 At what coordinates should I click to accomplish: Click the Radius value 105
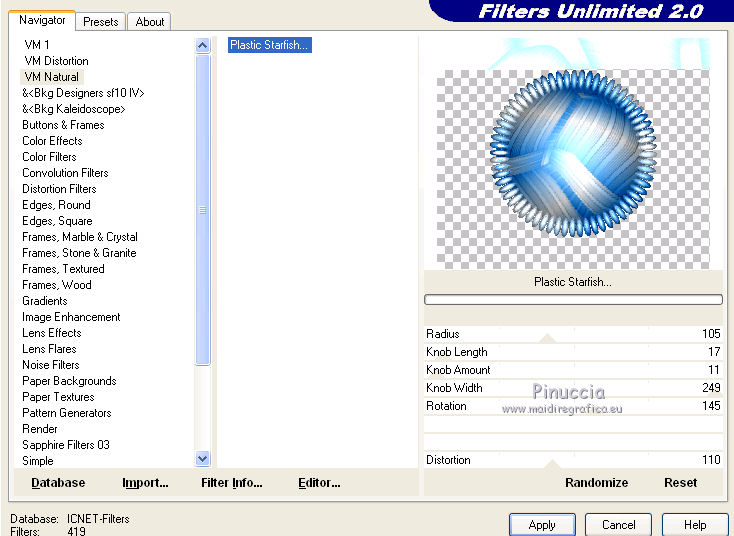711,334
